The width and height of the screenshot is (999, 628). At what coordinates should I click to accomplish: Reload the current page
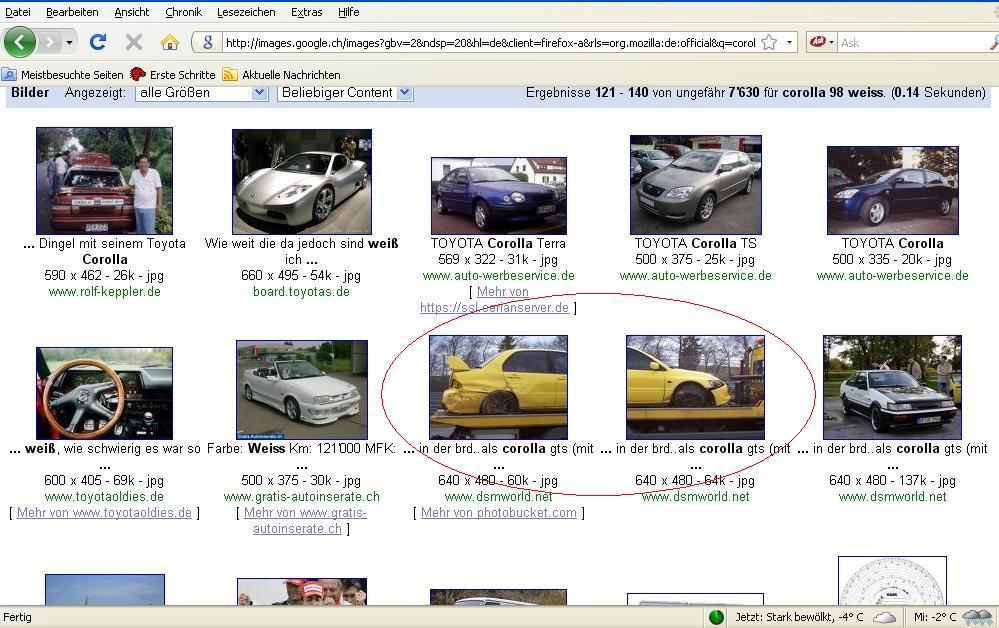[98, 42]
